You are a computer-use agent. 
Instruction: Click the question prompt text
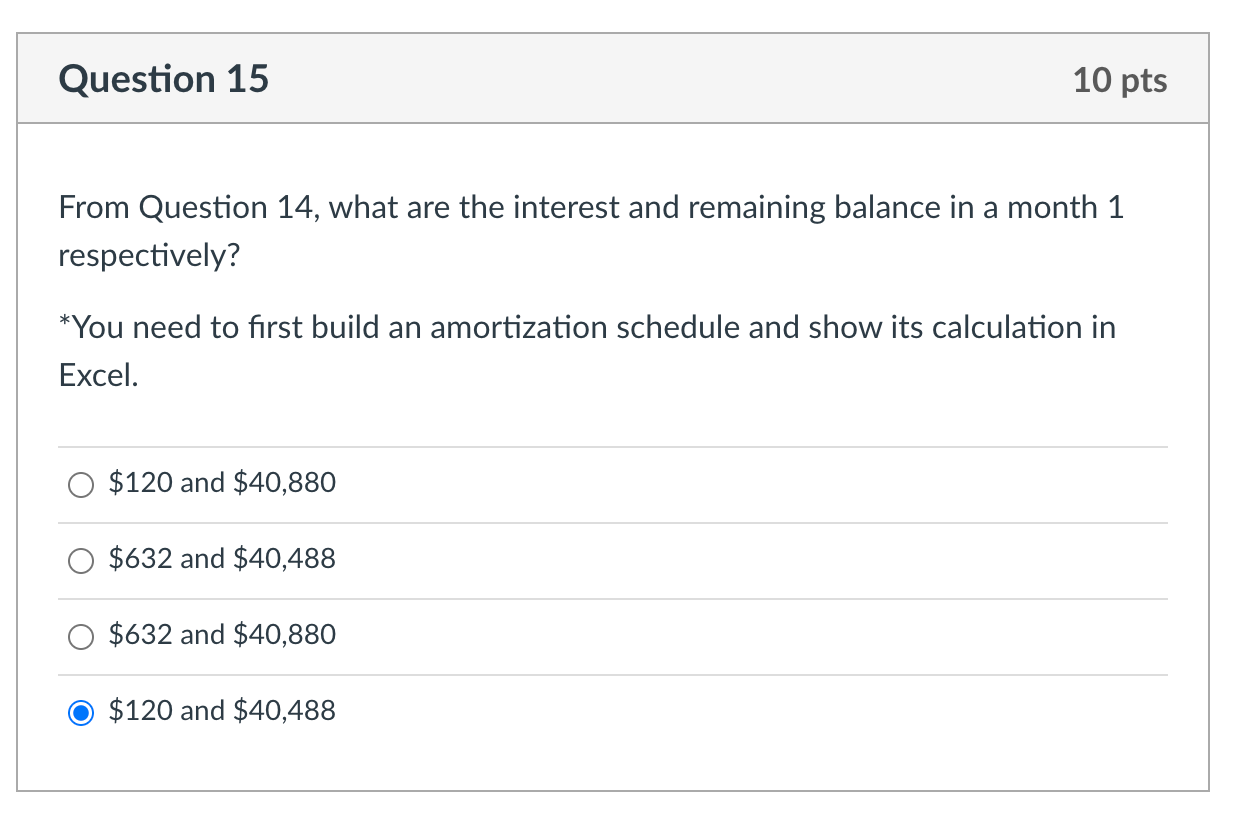pos(590,231)
